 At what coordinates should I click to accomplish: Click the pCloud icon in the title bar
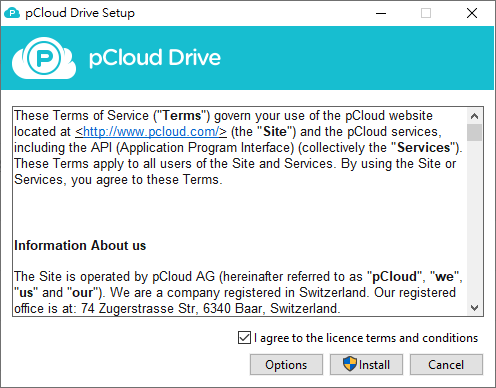pos(12,13)
